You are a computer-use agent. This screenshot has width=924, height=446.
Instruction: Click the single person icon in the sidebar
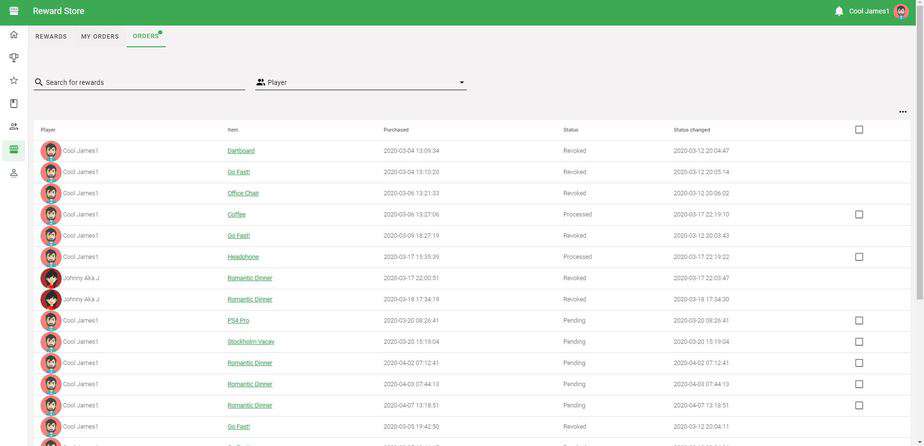click(14, 173)
